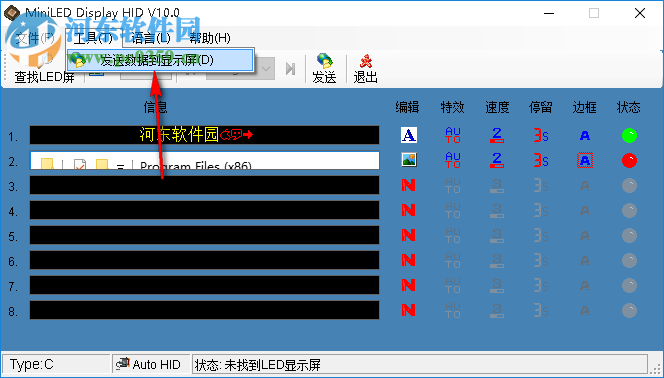
Task: Click the red N edit icon in row 3
Action: (408, 185)
